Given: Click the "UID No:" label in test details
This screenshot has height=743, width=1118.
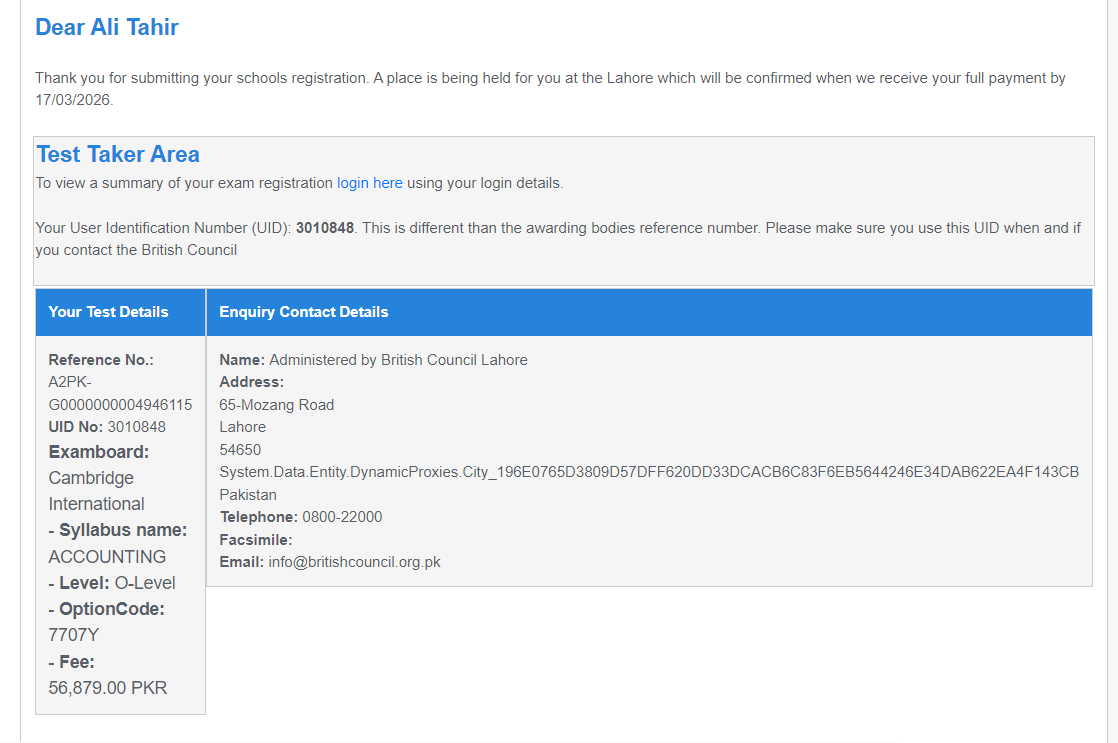Looking at the screenshot, I should point(76,427).
